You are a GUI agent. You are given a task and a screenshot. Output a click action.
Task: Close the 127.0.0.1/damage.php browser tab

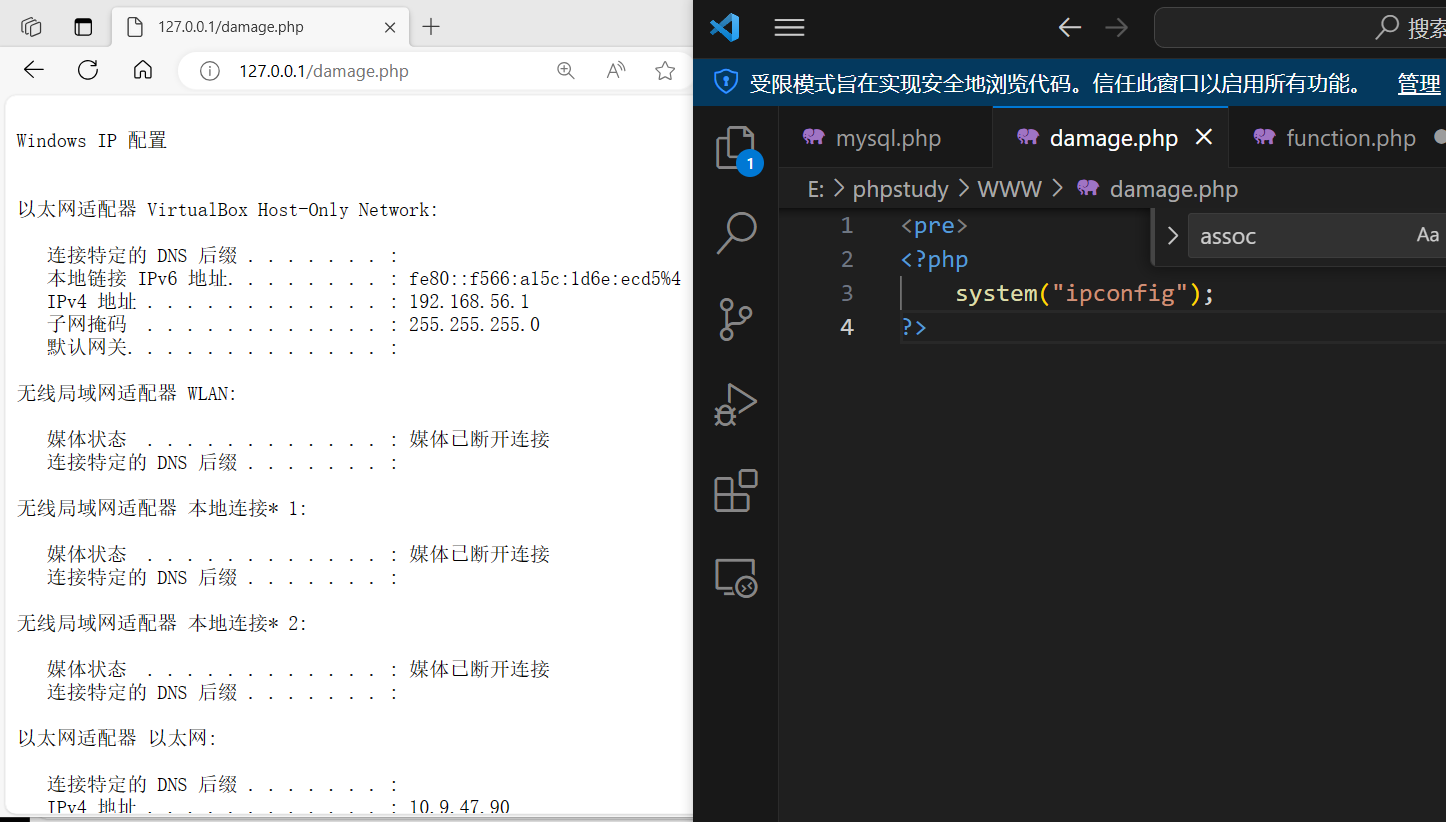pos(391,27)
